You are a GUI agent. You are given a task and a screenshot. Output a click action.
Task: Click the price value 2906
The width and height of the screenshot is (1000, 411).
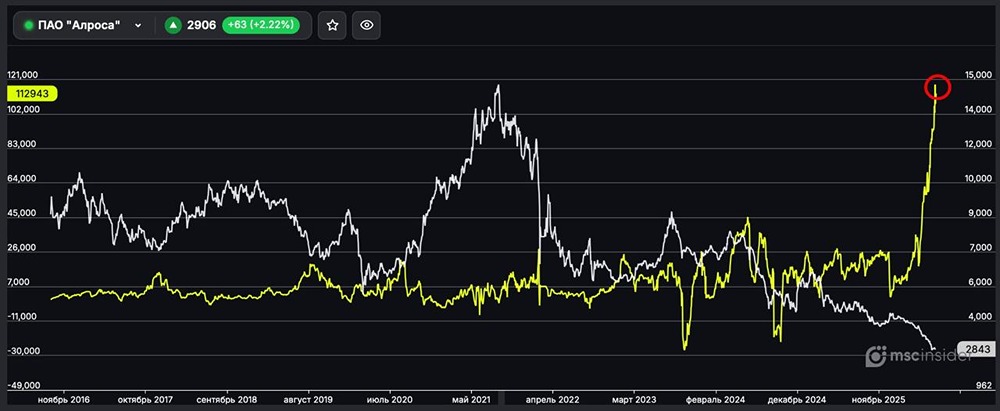201,26
